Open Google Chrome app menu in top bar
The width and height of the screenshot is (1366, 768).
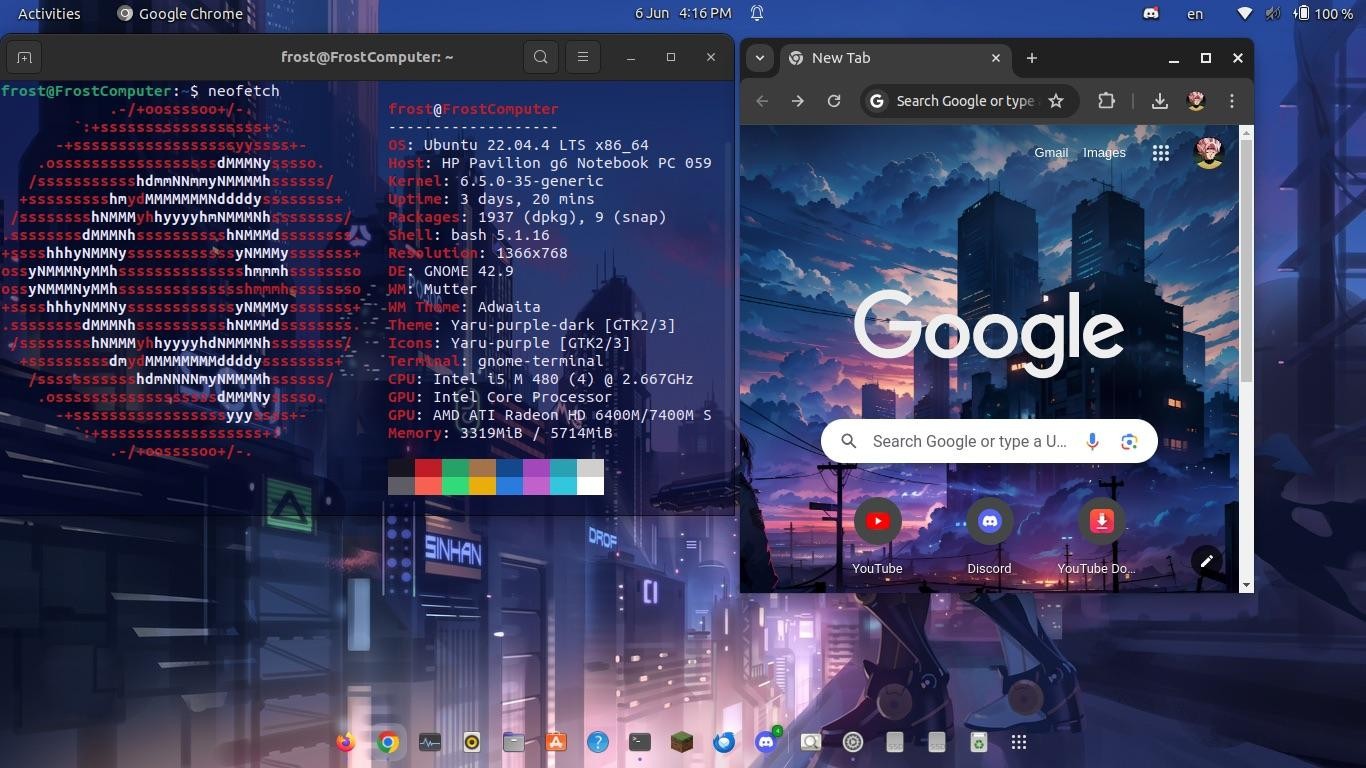click(180, 13)
